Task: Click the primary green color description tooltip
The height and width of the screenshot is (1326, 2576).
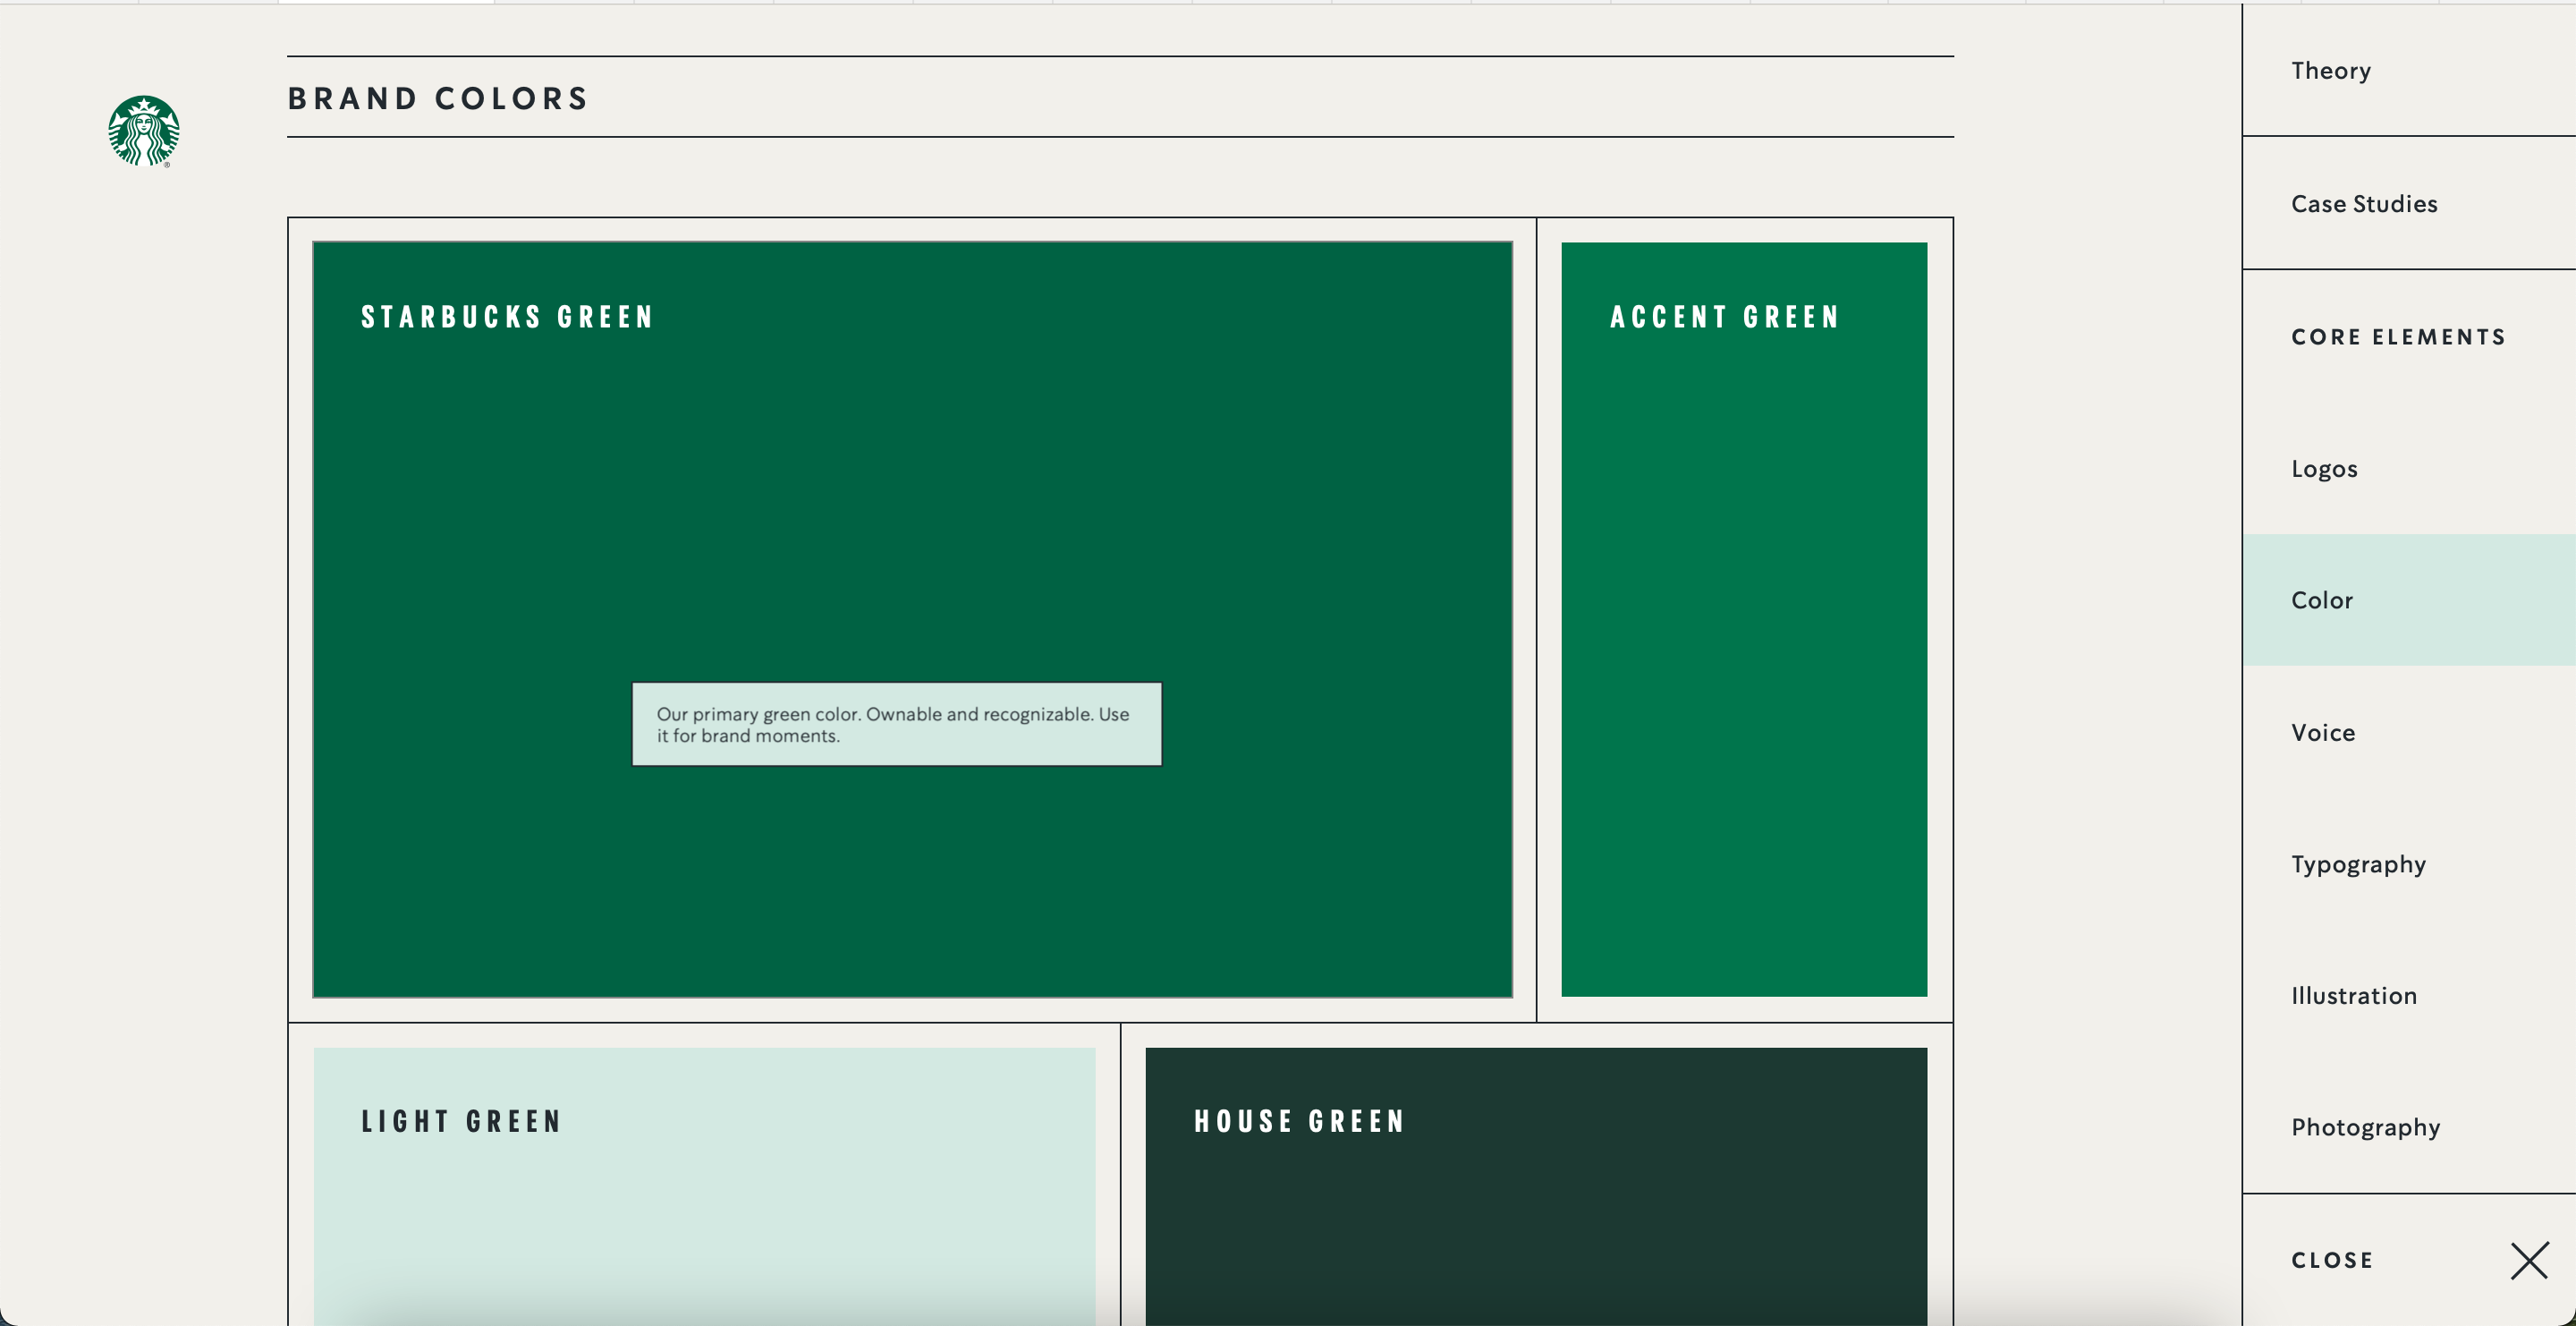Action: [x=897, y=724]
